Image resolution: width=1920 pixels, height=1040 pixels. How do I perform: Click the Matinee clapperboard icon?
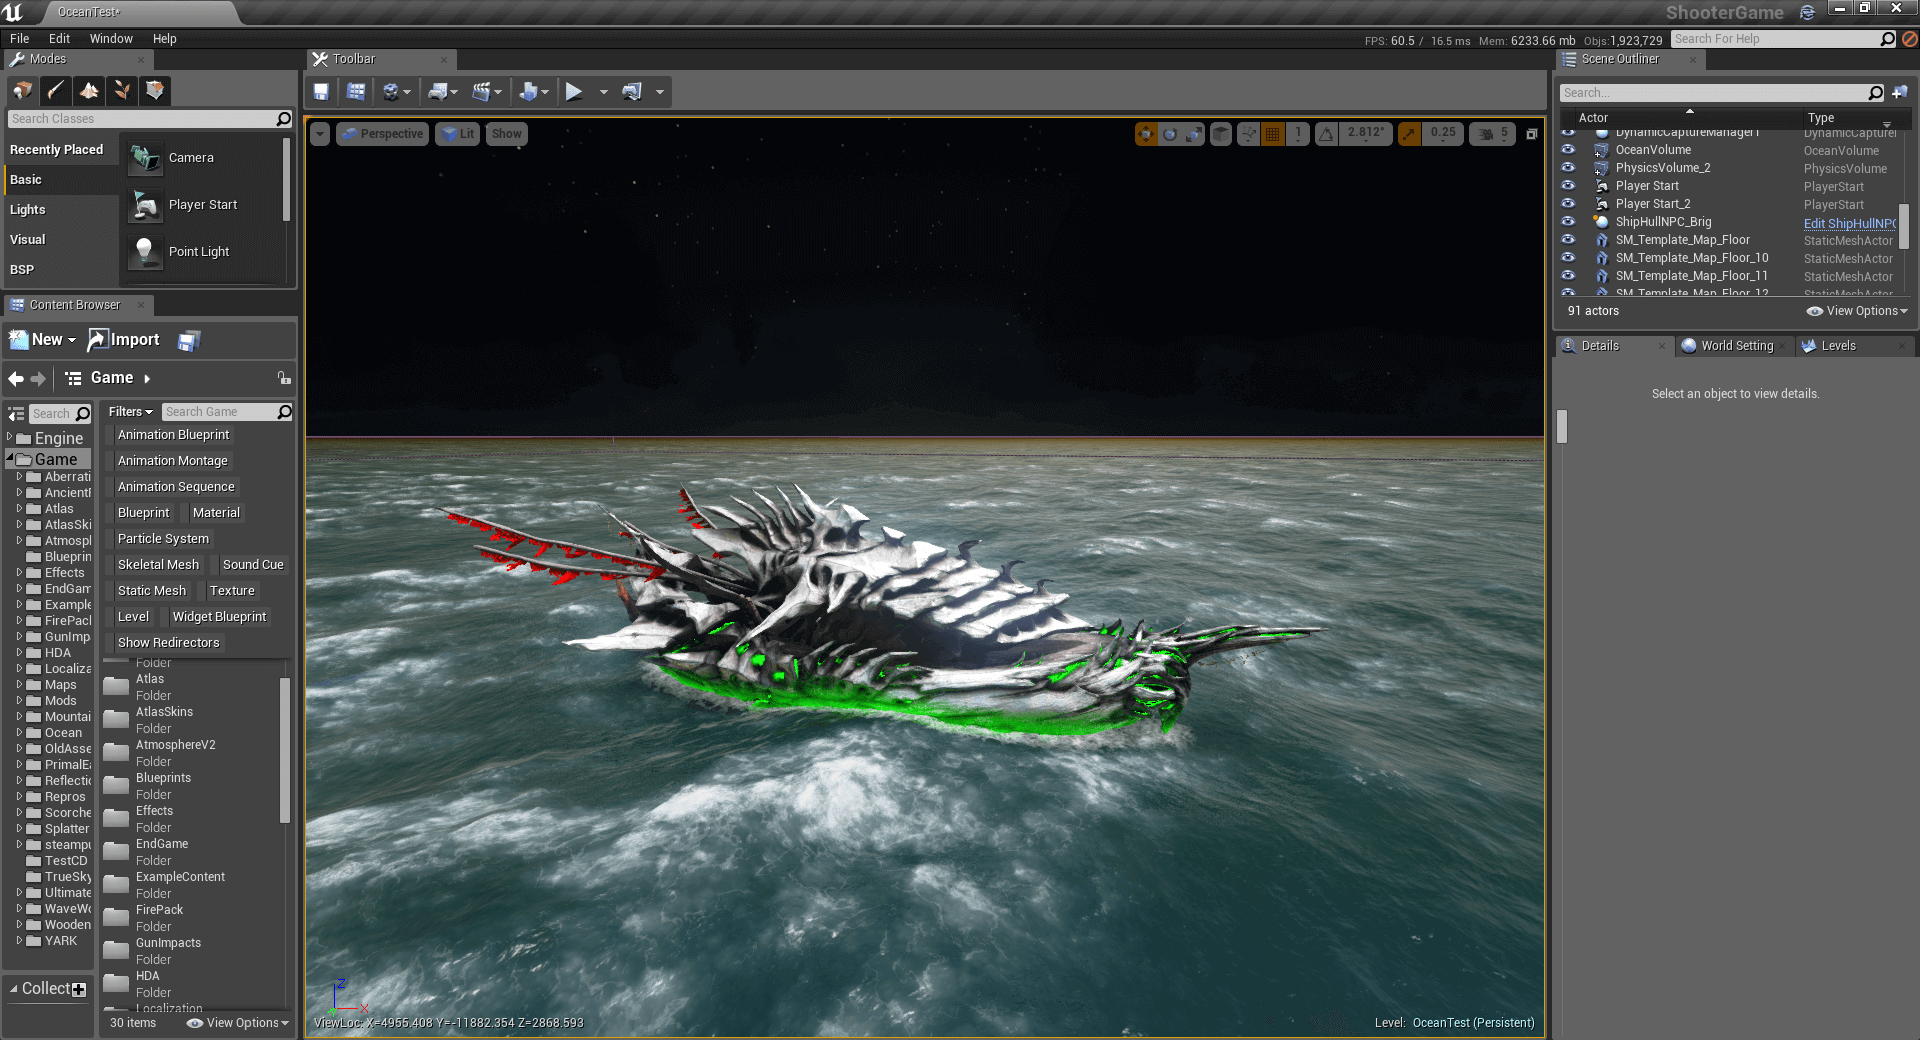click(481, 92)
